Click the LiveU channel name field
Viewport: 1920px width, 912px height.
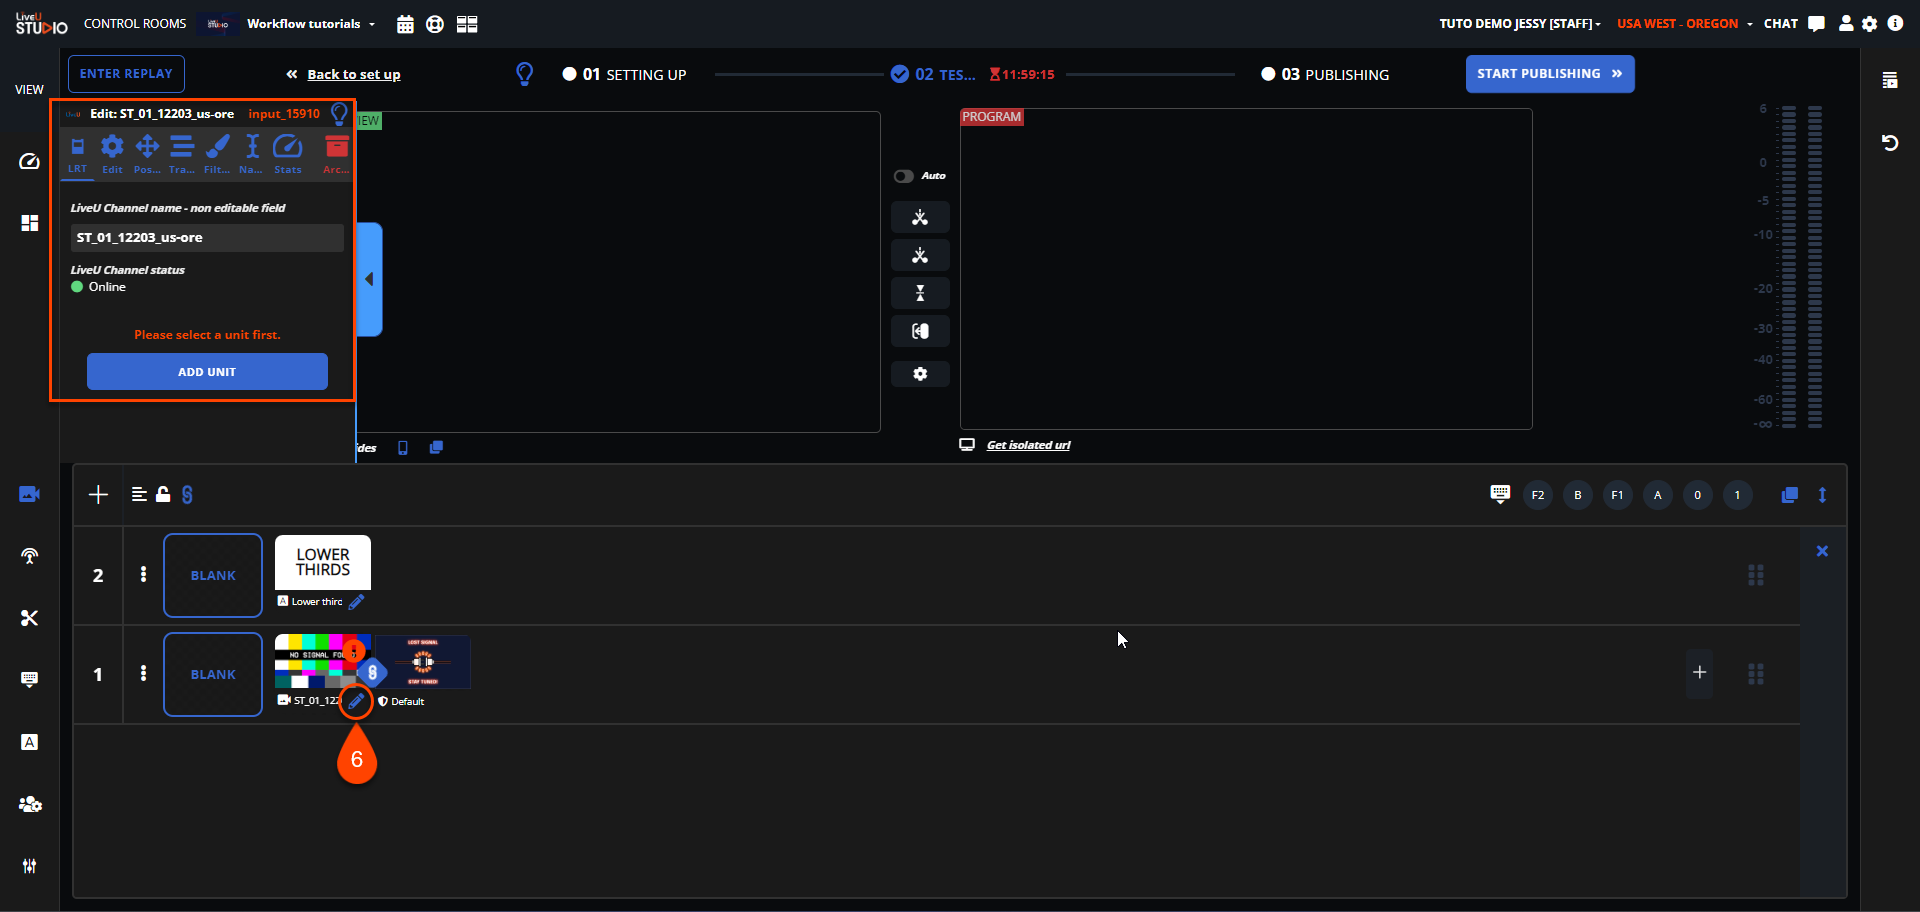click(x=207, y=238)
